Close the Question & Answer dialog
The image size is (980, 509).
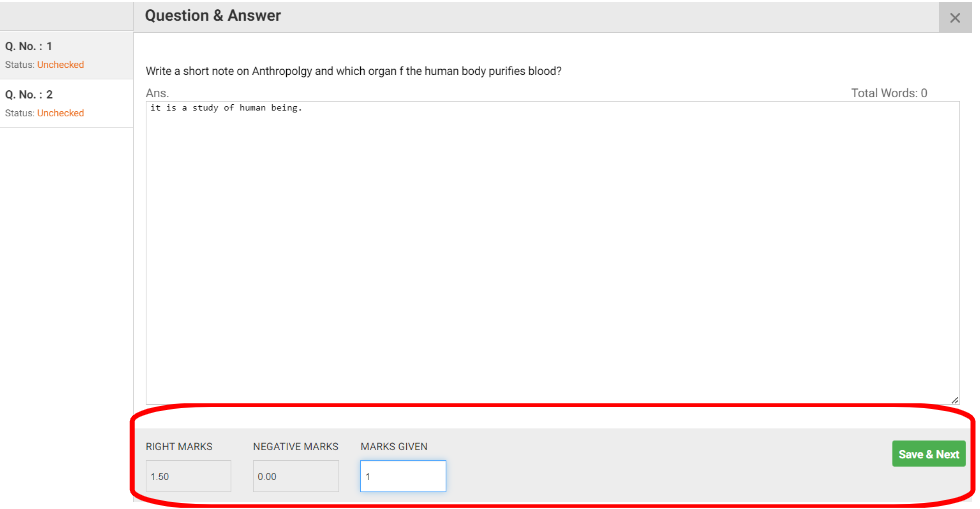[954, 18]
